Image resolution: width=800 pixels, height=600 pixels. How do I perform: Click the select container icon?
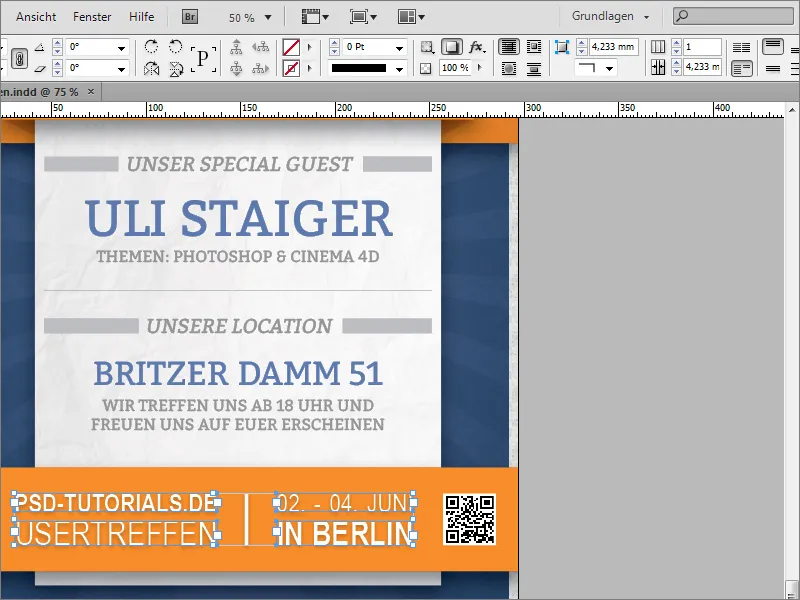(236, 47)
